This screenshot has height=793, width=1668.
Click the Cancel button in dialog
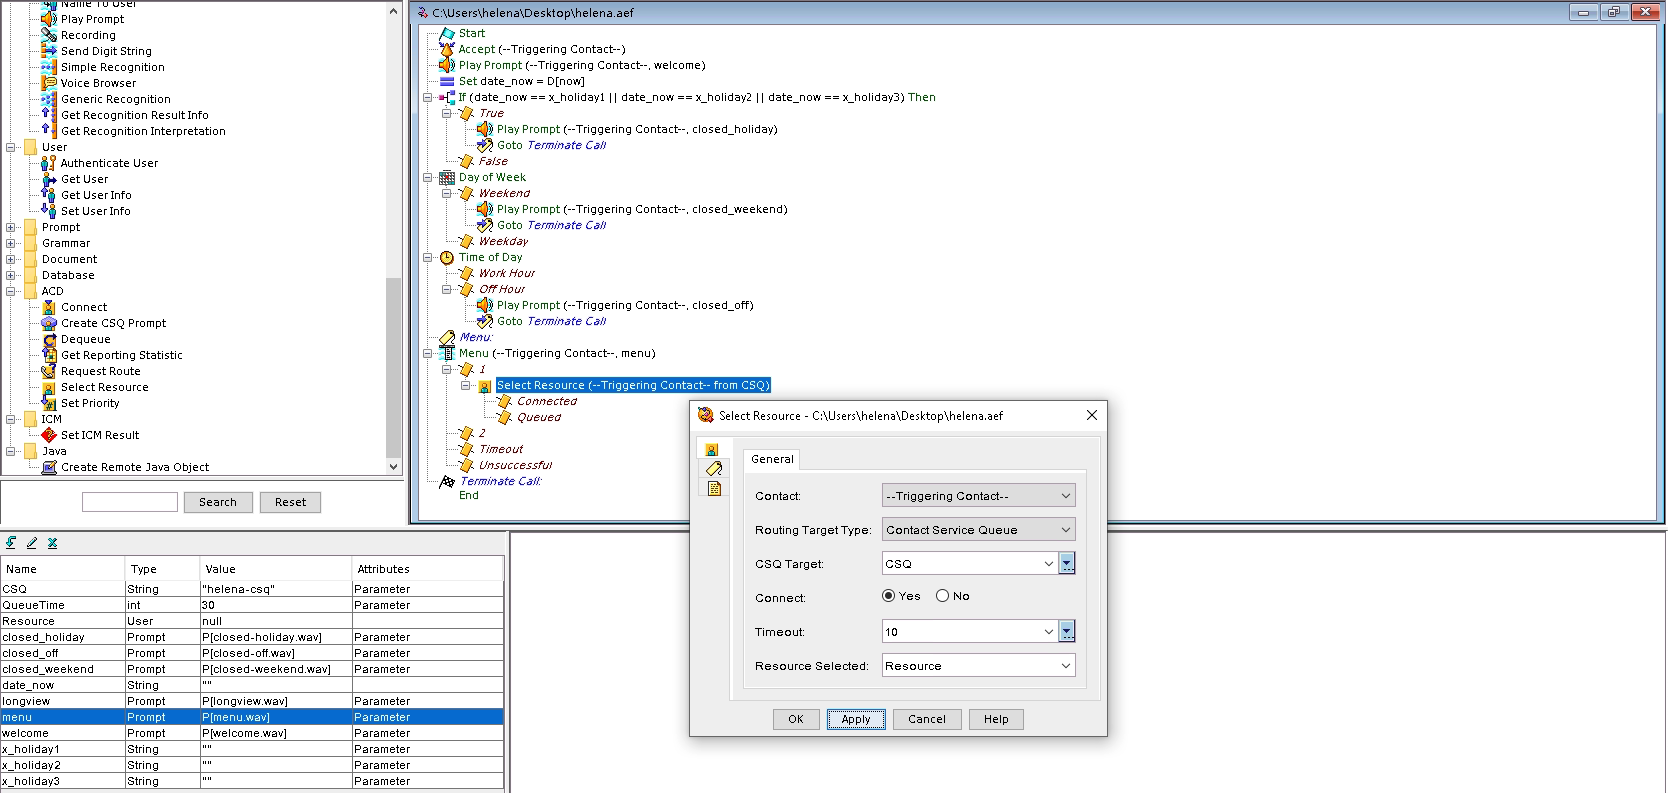(926, 719)
